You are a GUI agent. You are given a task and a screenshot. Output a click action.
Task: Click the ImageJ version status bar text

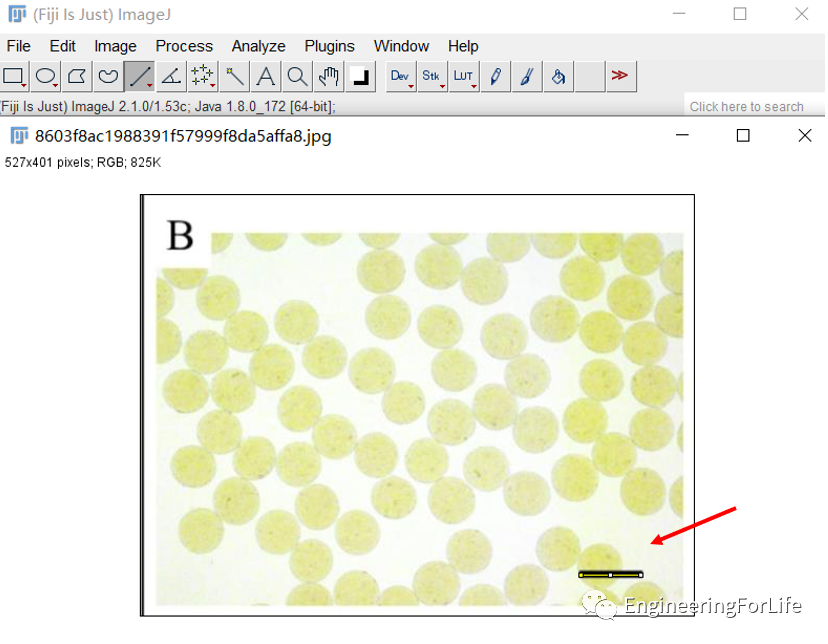point(168,107)
